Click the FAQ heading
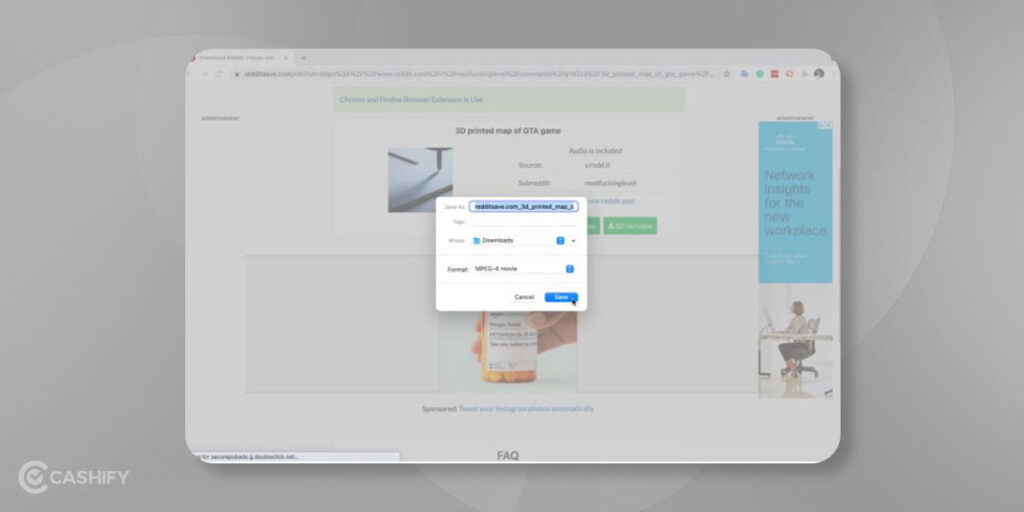The height and width of the screenshot is (512, 1024). (507, 455)
